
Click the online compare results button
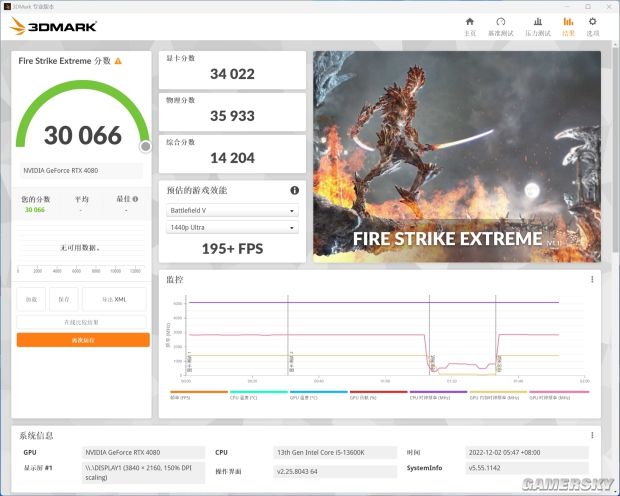click(x=81, y=322)
